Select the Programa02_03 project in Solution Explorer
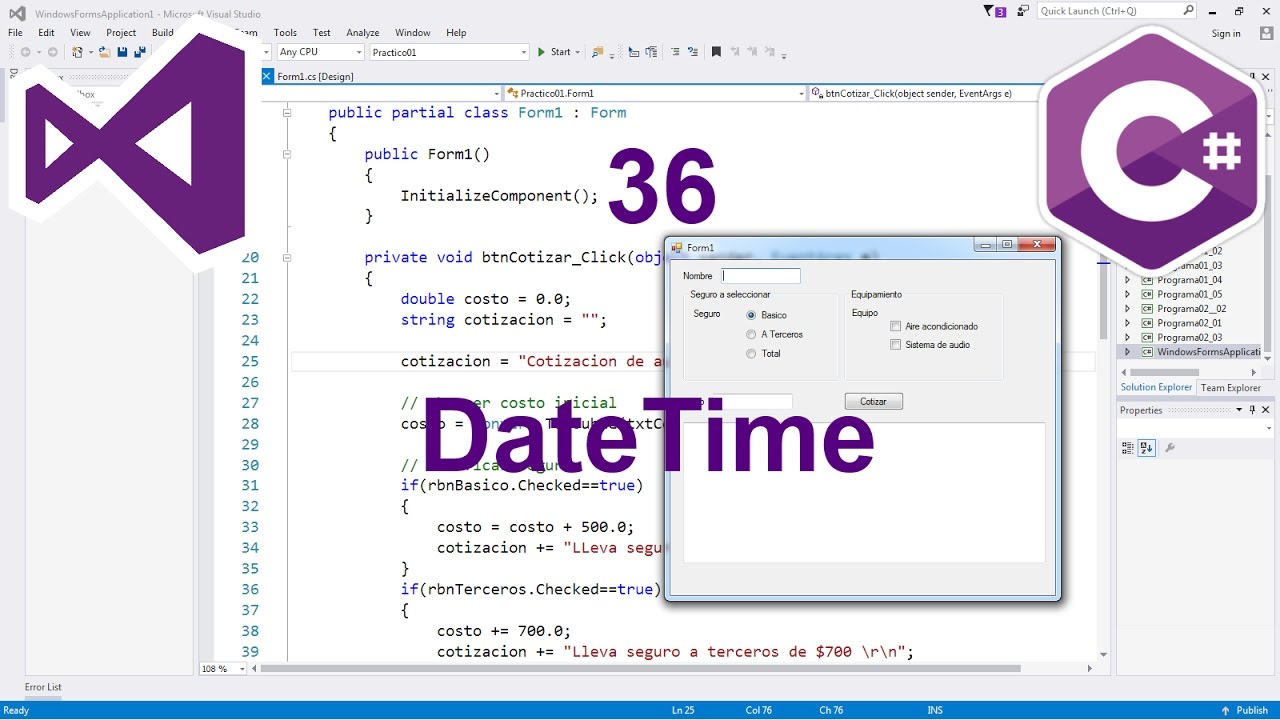The image size is (1280, 720). pos(1189,337)
